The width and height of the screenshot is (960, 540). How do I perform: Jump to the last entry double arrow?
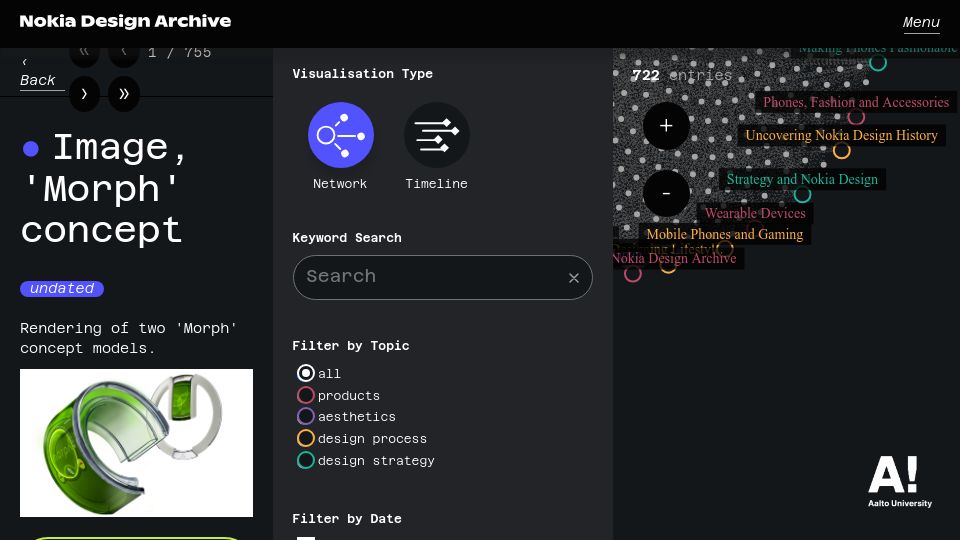[x=124, y=94]
